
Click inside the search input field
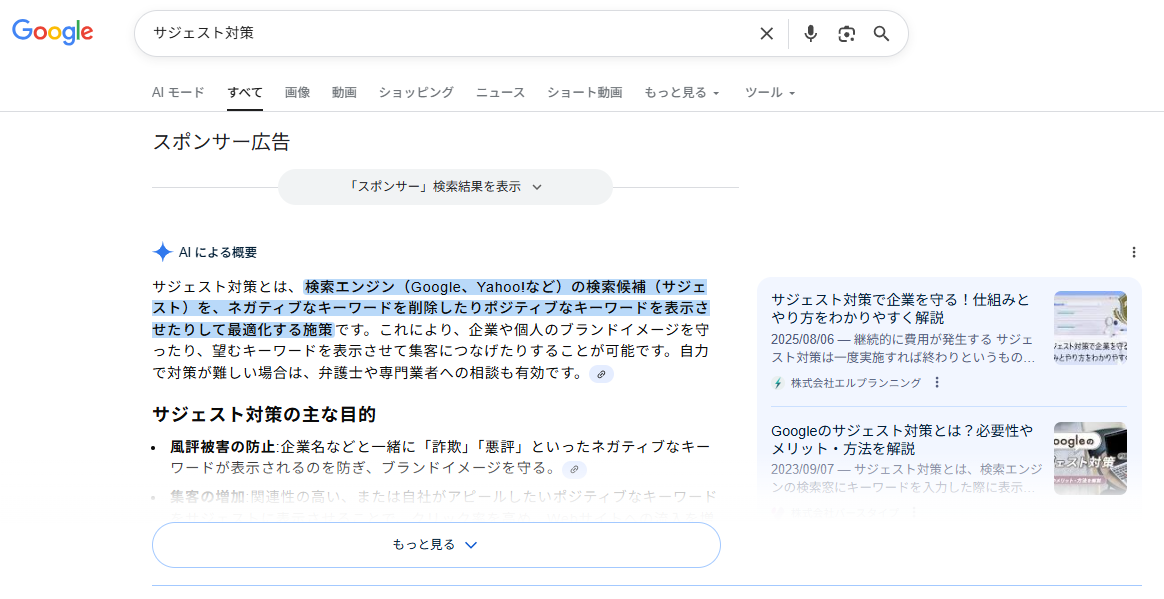(400, 33)
